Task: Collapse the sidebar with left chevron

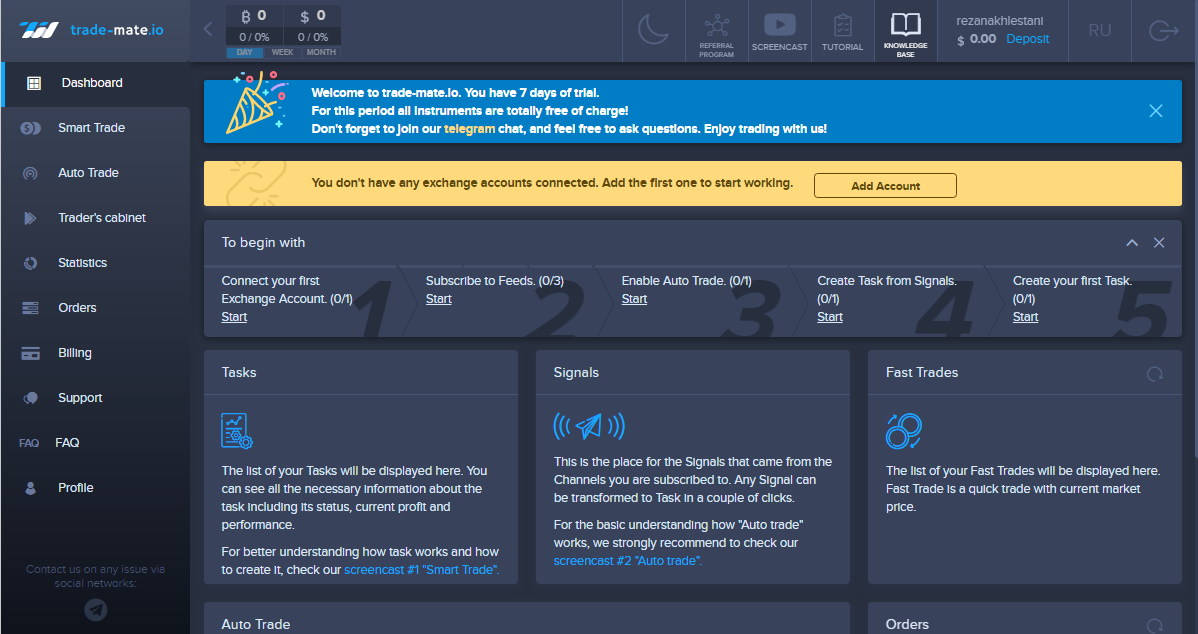Action: click(208, 29)
